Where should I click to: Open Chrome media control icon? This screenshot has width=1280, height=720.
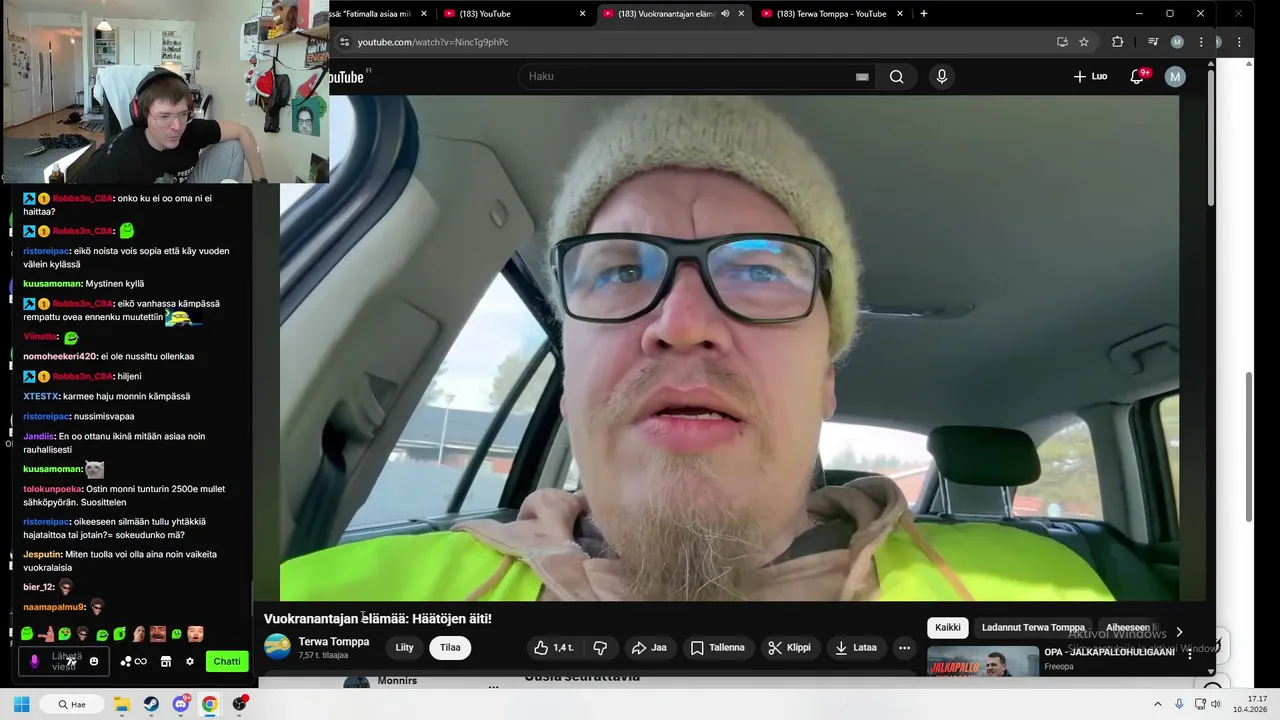(x=1153, y=42)
